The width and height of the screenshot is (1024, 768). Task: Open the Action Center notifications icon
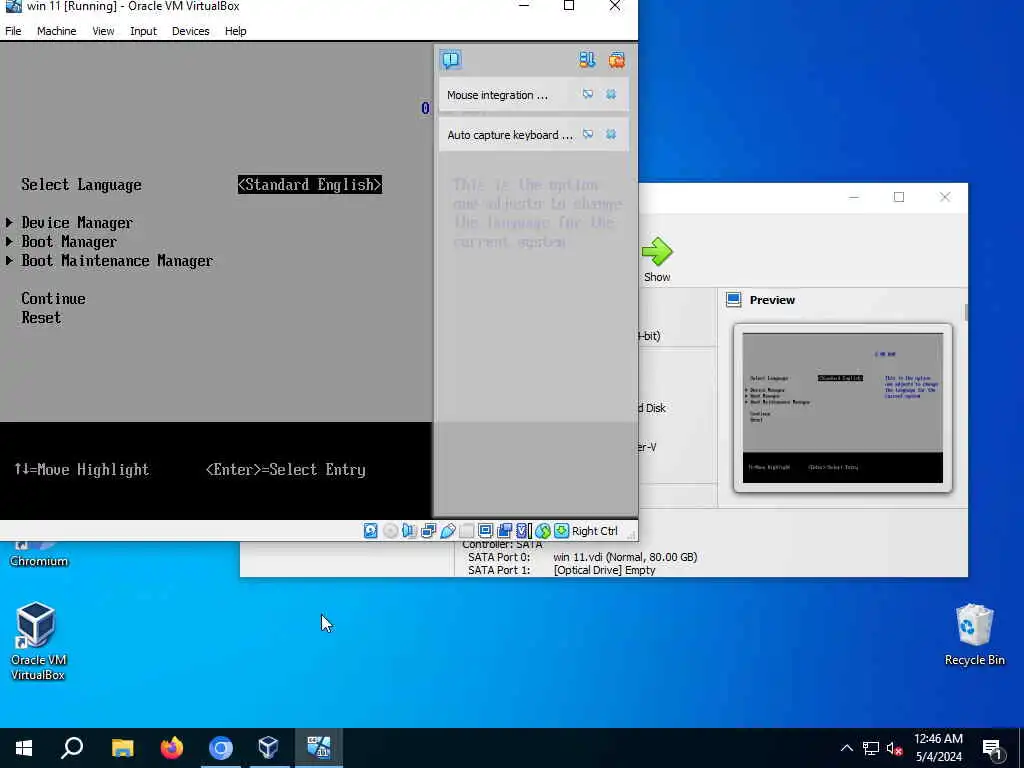[992, 749]
